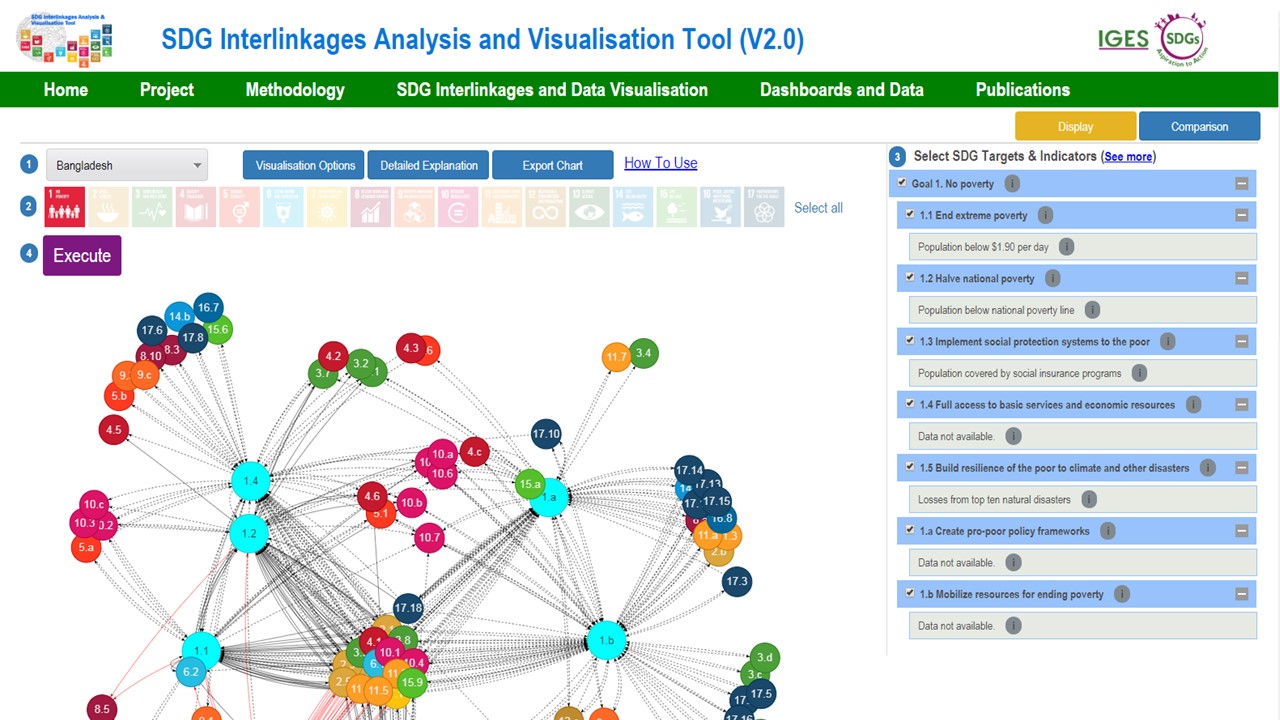Select the SDG Goal 13 Climate Action icon

click(589, 207)
